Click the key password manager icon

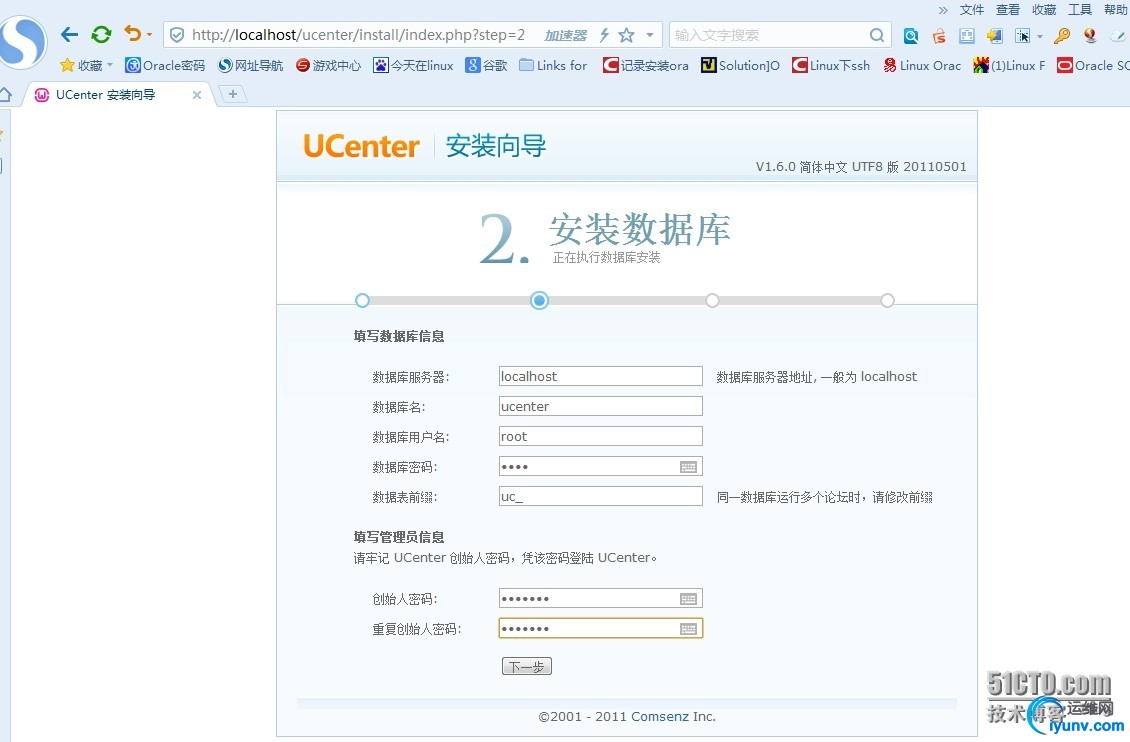click(x=1062, y=35)
